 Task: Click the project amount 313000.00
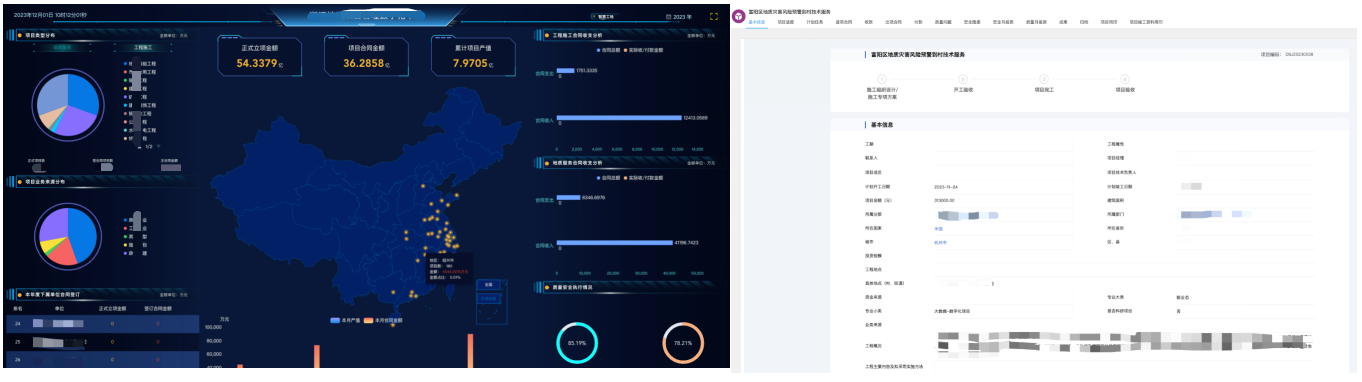click(944, 200)
